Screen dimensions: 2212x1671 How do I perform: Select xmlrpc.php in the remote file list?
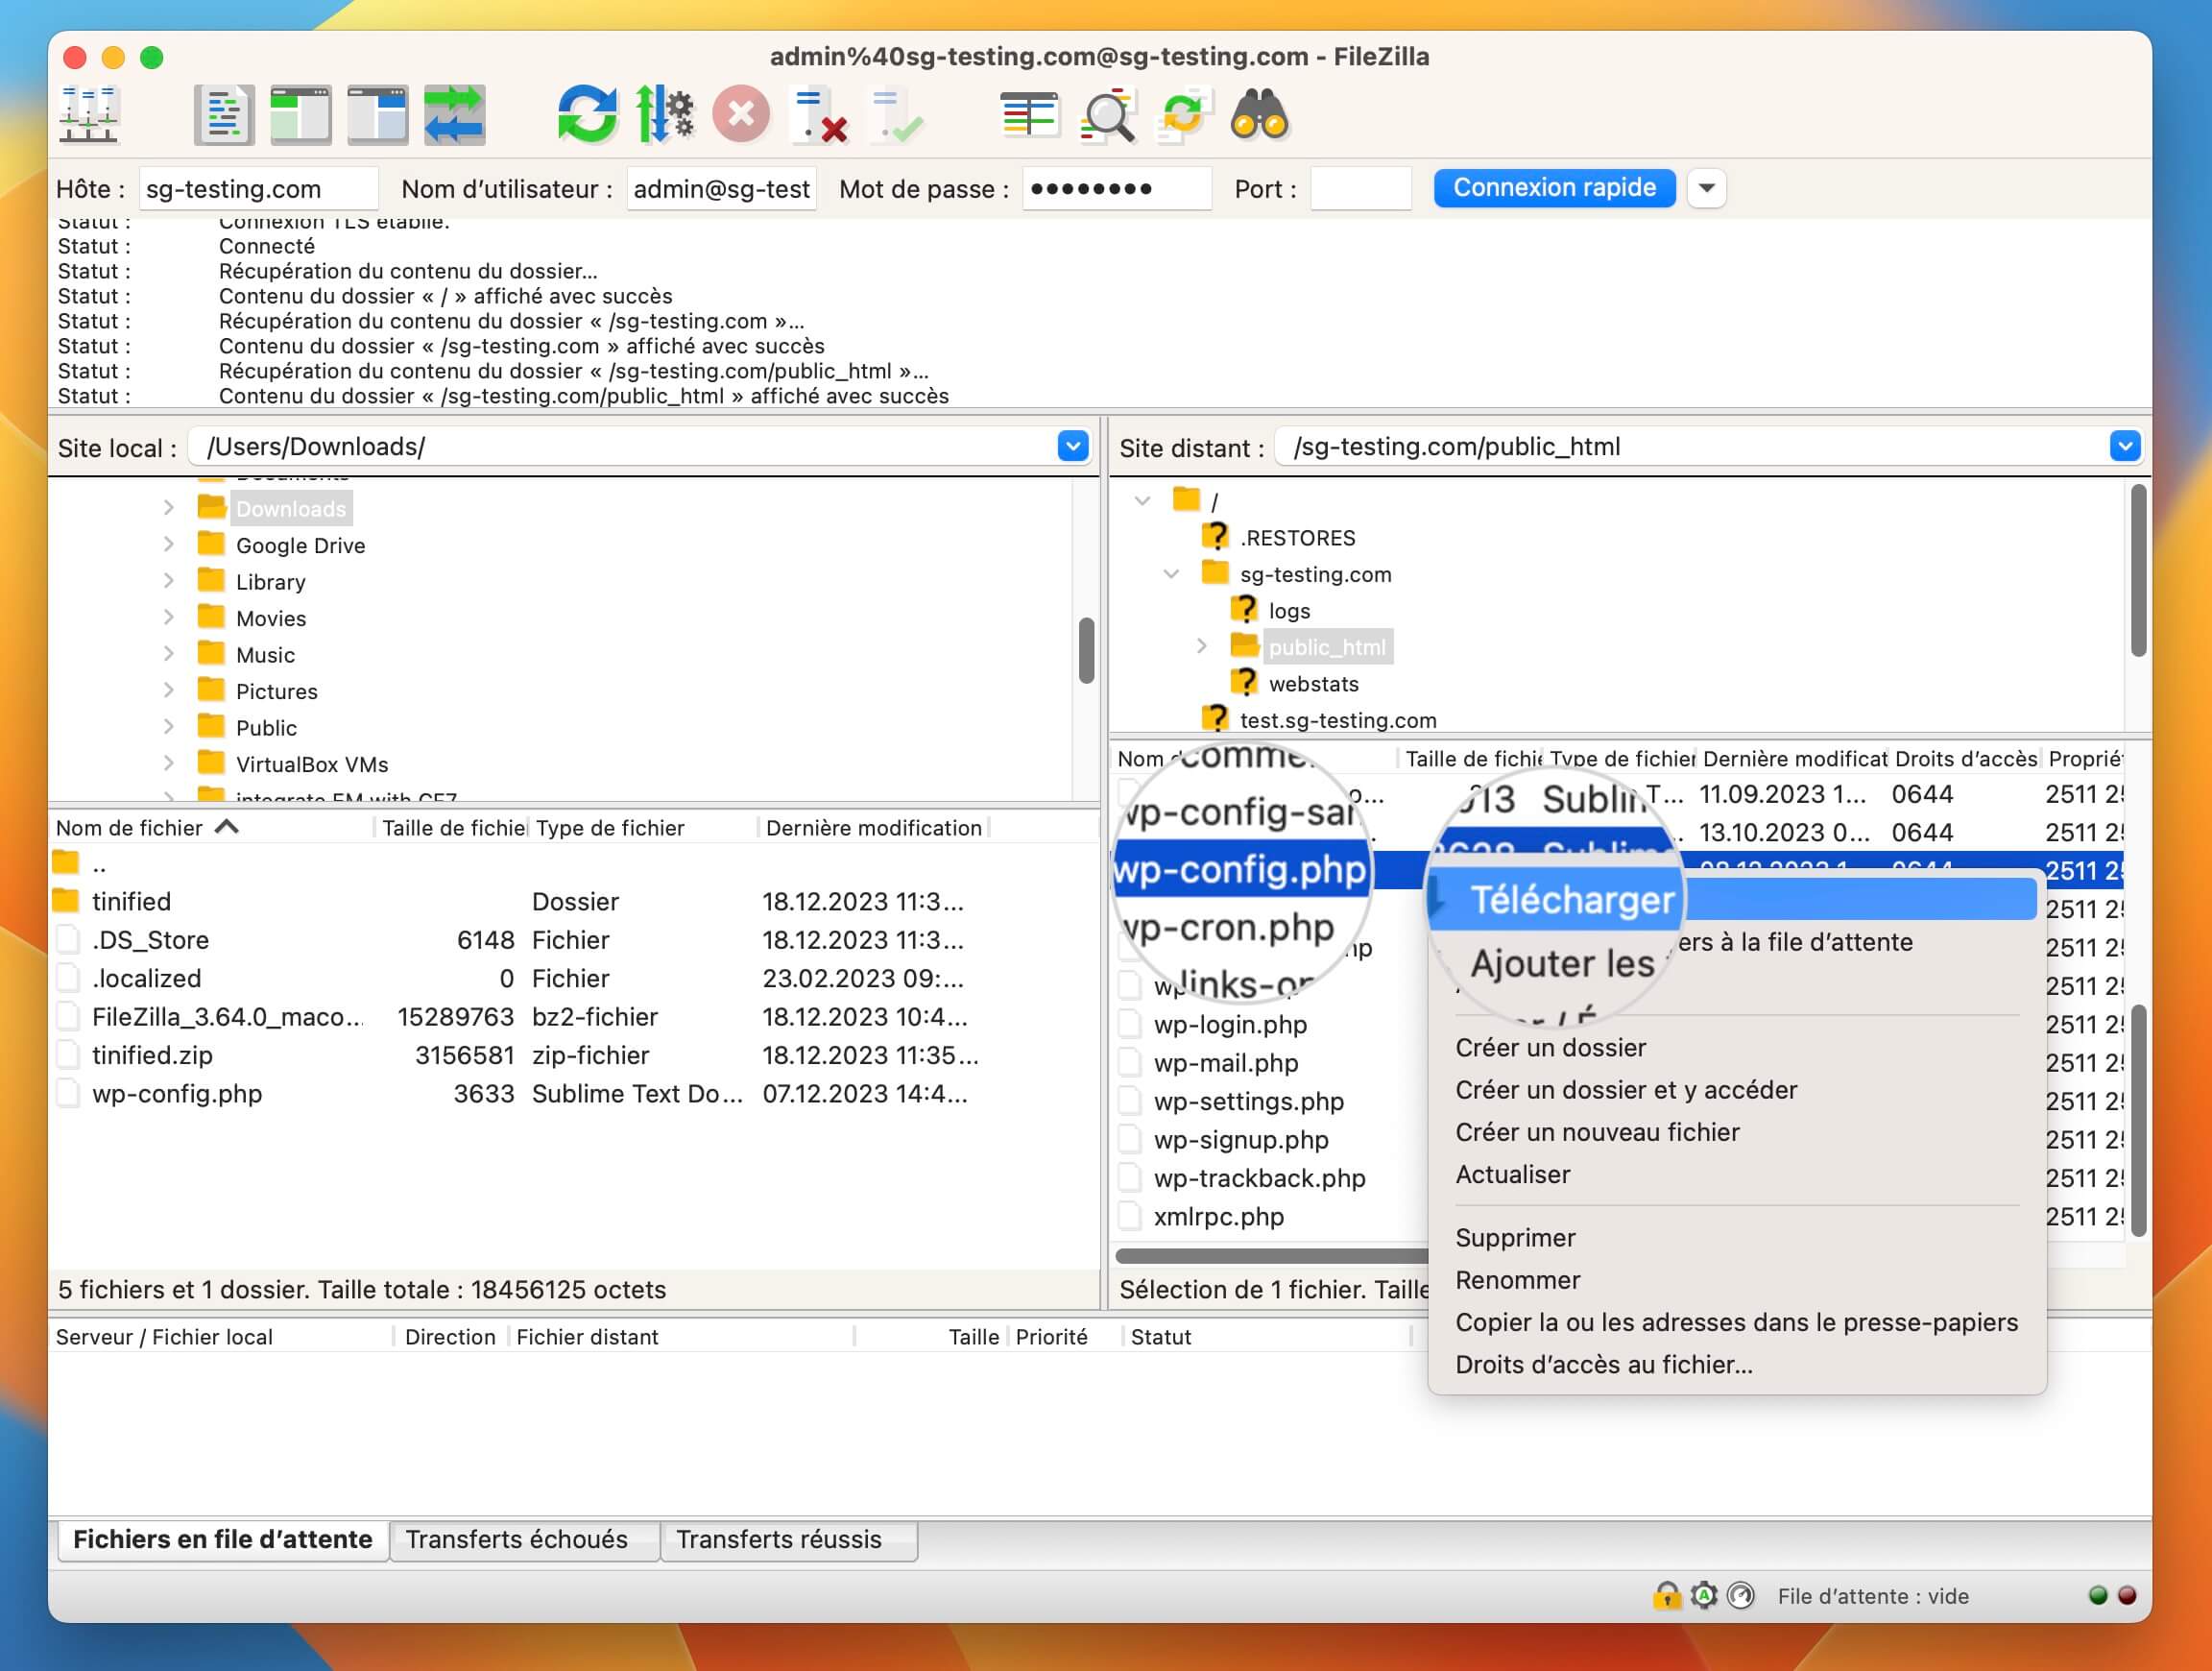pos(1218,1216)
